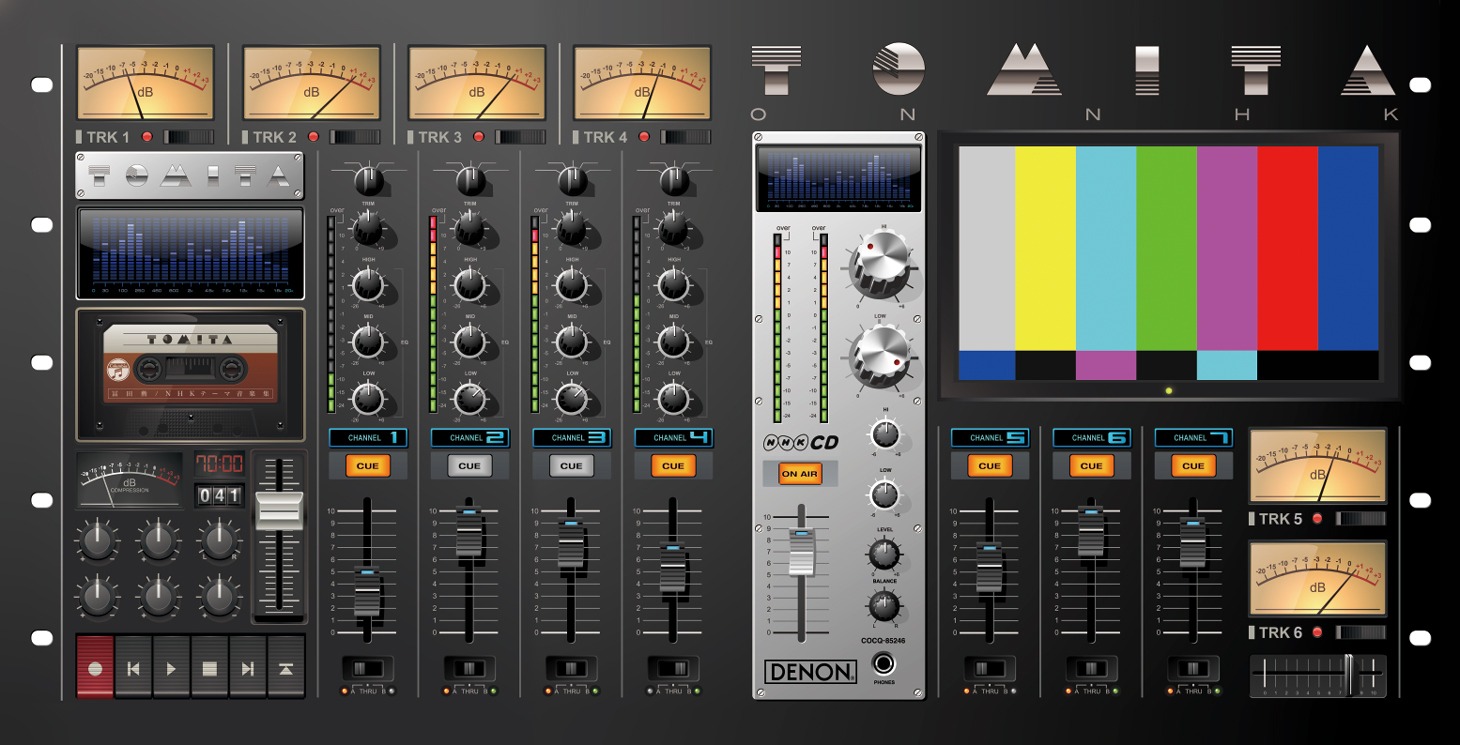Click the small slider next to TRK 4
The width and height of the screenshot is (1460, 745).
tap(685, 137)
